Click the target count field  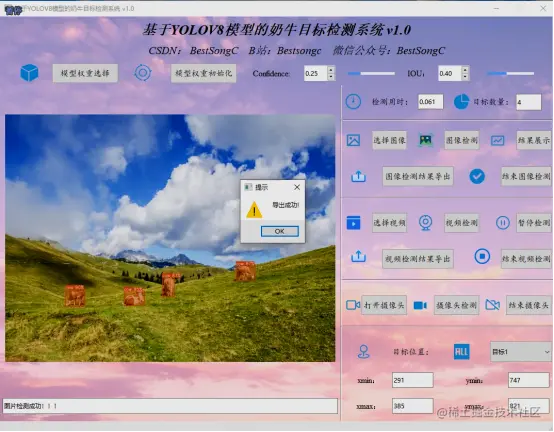pos(528,102)
